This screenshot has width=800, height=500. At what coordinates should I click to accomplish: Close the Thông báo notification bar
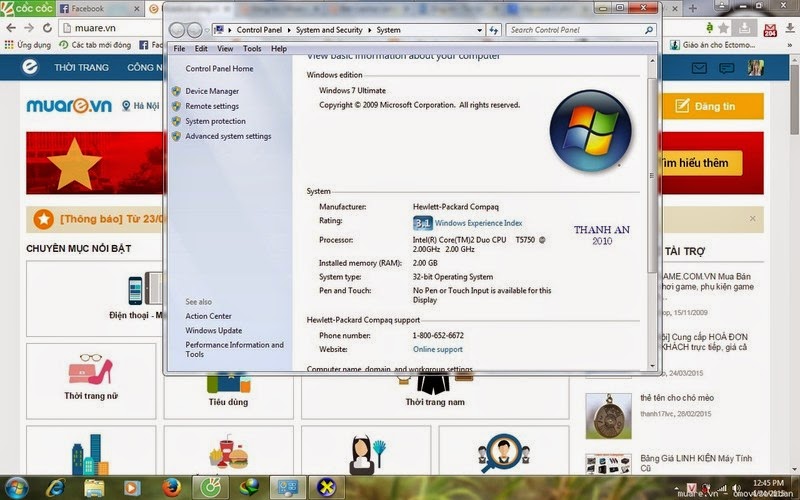[753, 218]
